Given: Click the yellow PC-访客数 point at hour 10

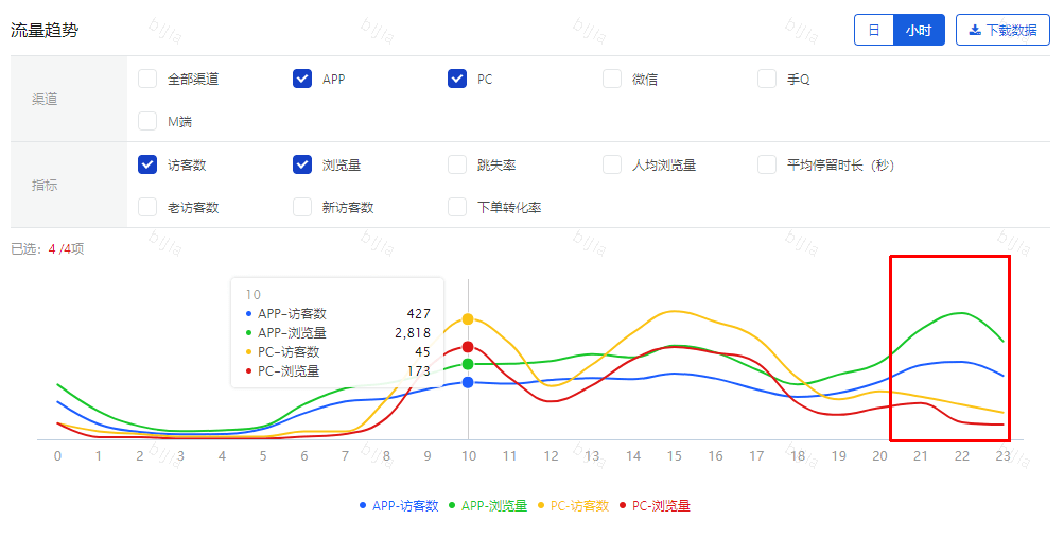Looking at the screenshot, I should (x=468, y=319).
